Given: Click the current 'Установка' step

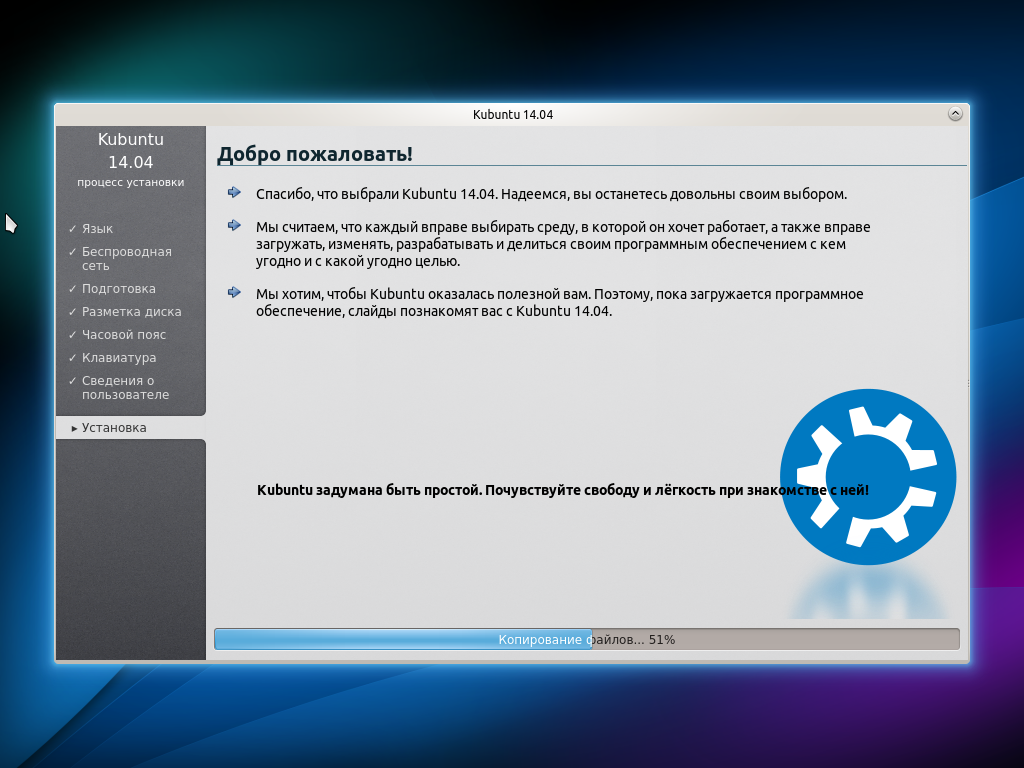Looking at the screenshot, I should 131,428.
